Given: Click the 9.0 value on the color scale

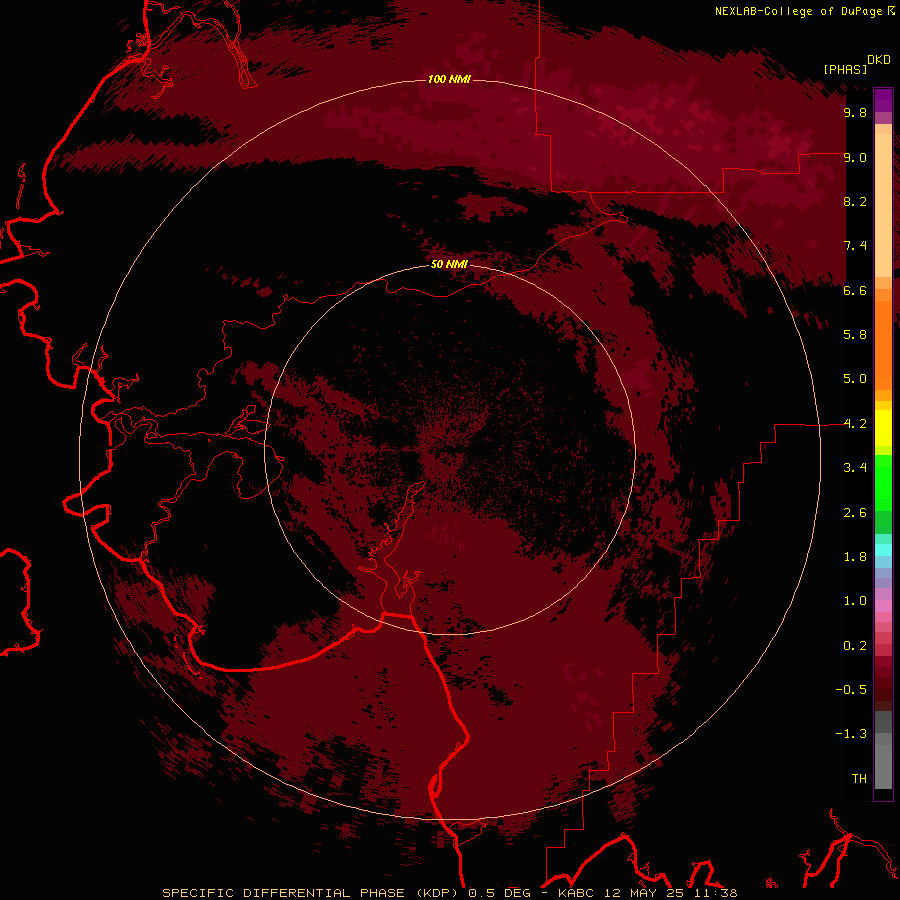Looking at the screenshot, I should click(x=855, y=157).
